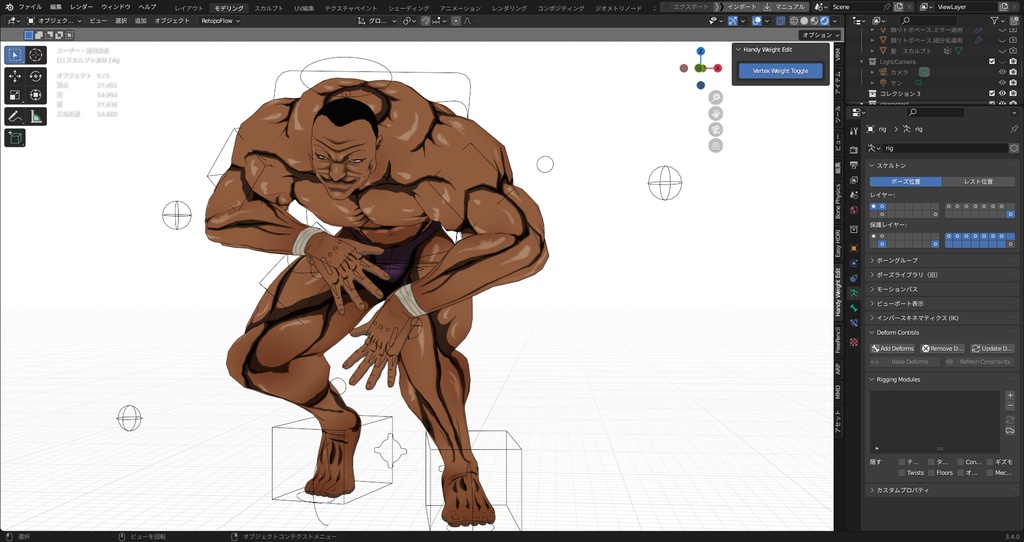Select the Annotate tool

15,117
